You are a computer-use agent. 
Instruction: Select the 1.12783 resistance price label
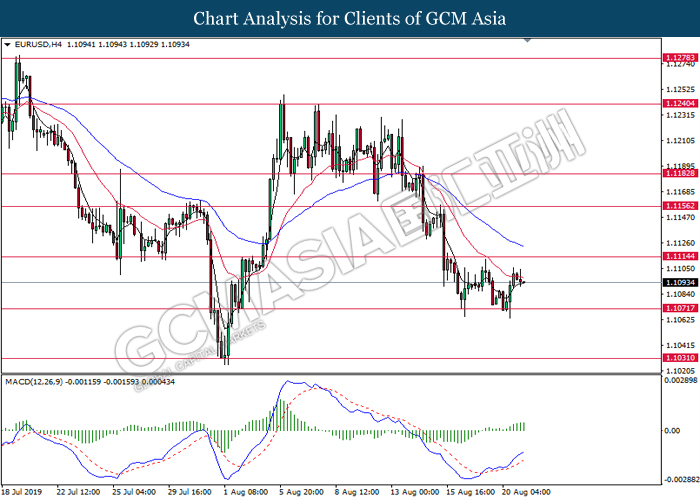(680, 58)
